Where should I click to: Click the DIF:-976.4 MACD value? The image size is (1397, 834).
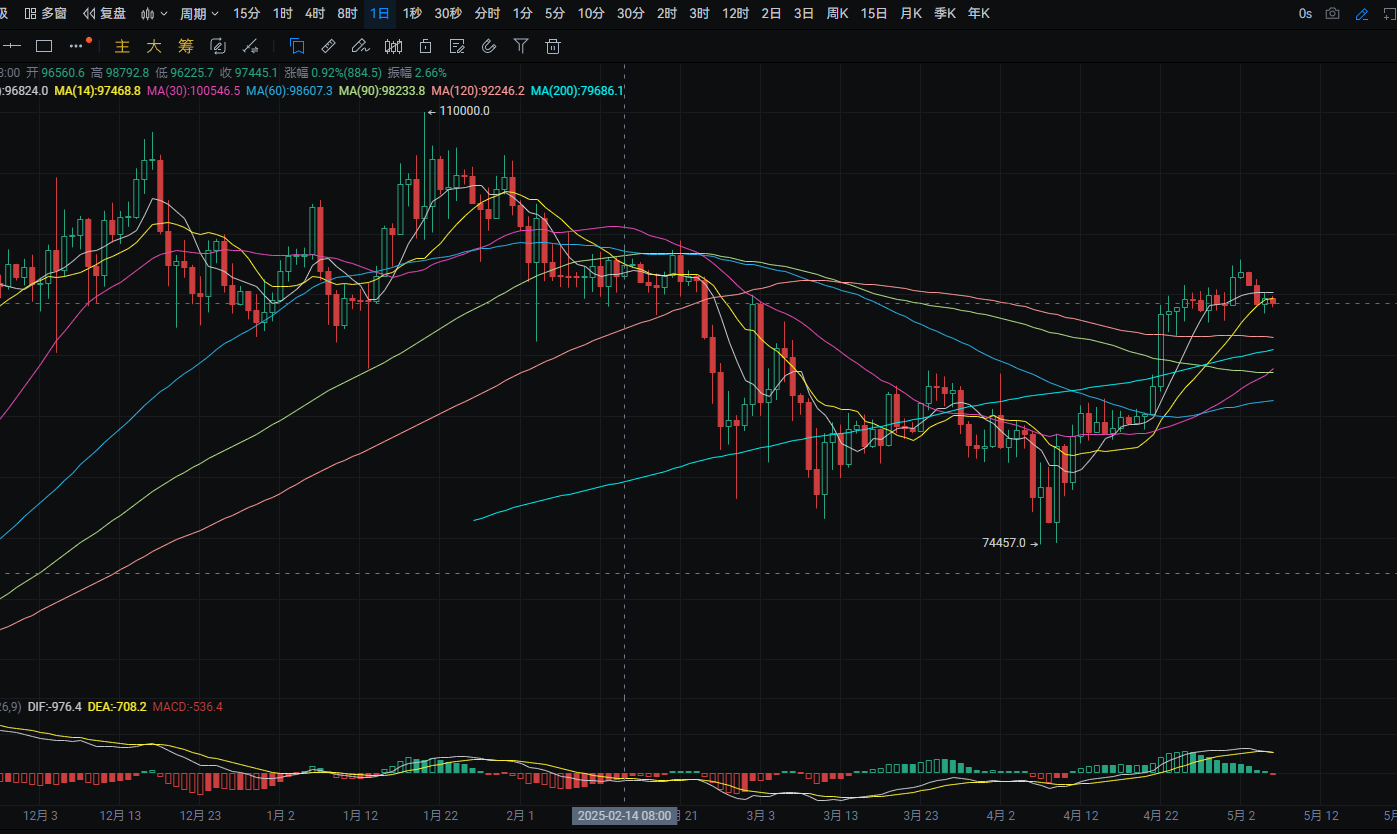tap(55, 706)
